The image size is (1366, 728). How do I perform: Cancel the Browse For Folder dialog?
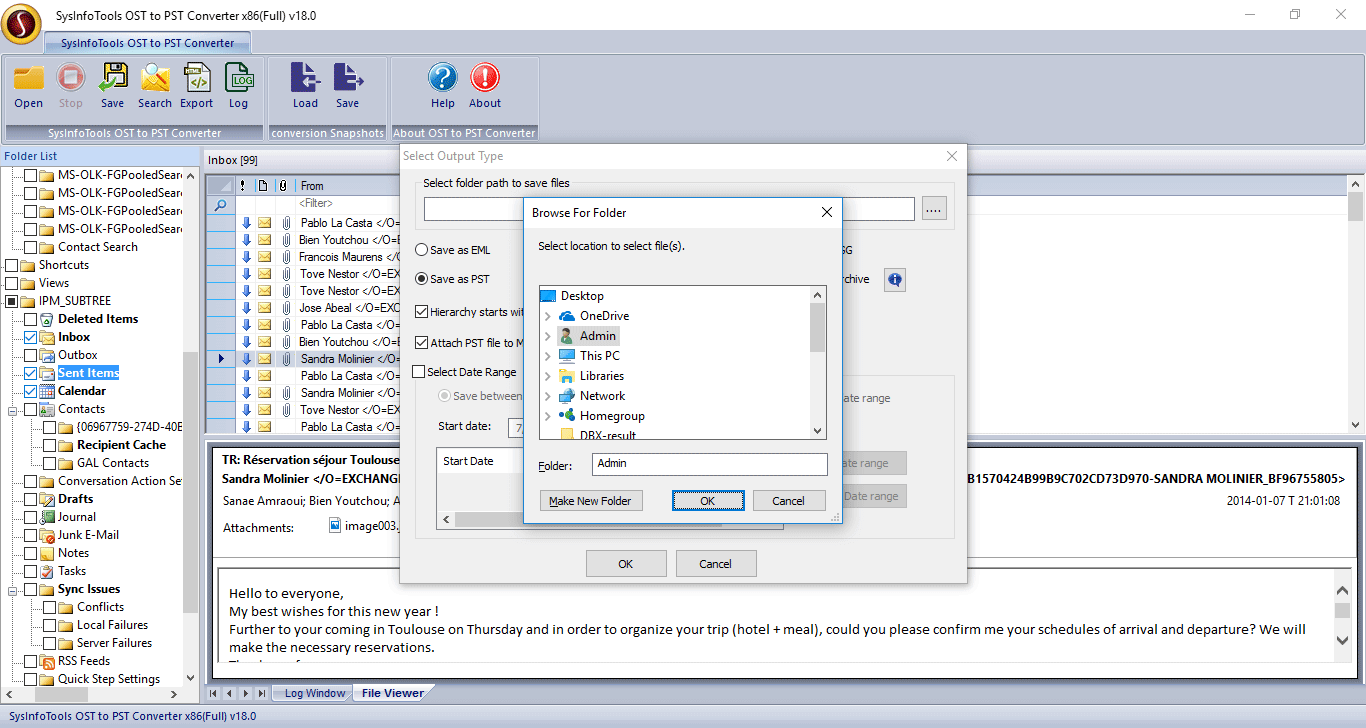click(789, 501)
